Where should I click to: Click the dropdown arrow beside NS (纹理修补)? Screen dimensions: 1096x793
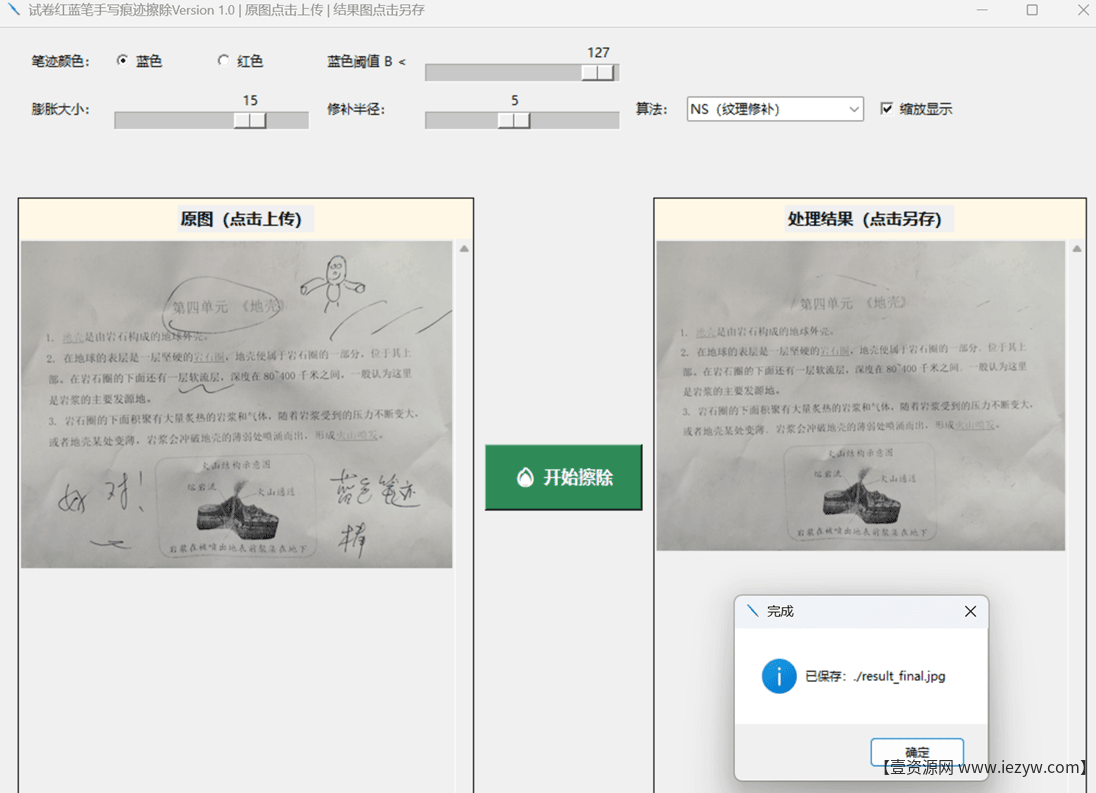[852, 109]
